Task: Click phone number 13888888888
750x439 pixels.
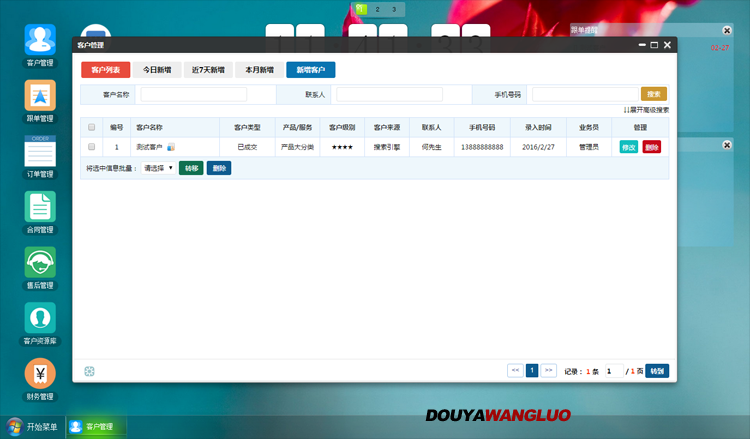Action: pyautogui.click(x=482, y=147)
